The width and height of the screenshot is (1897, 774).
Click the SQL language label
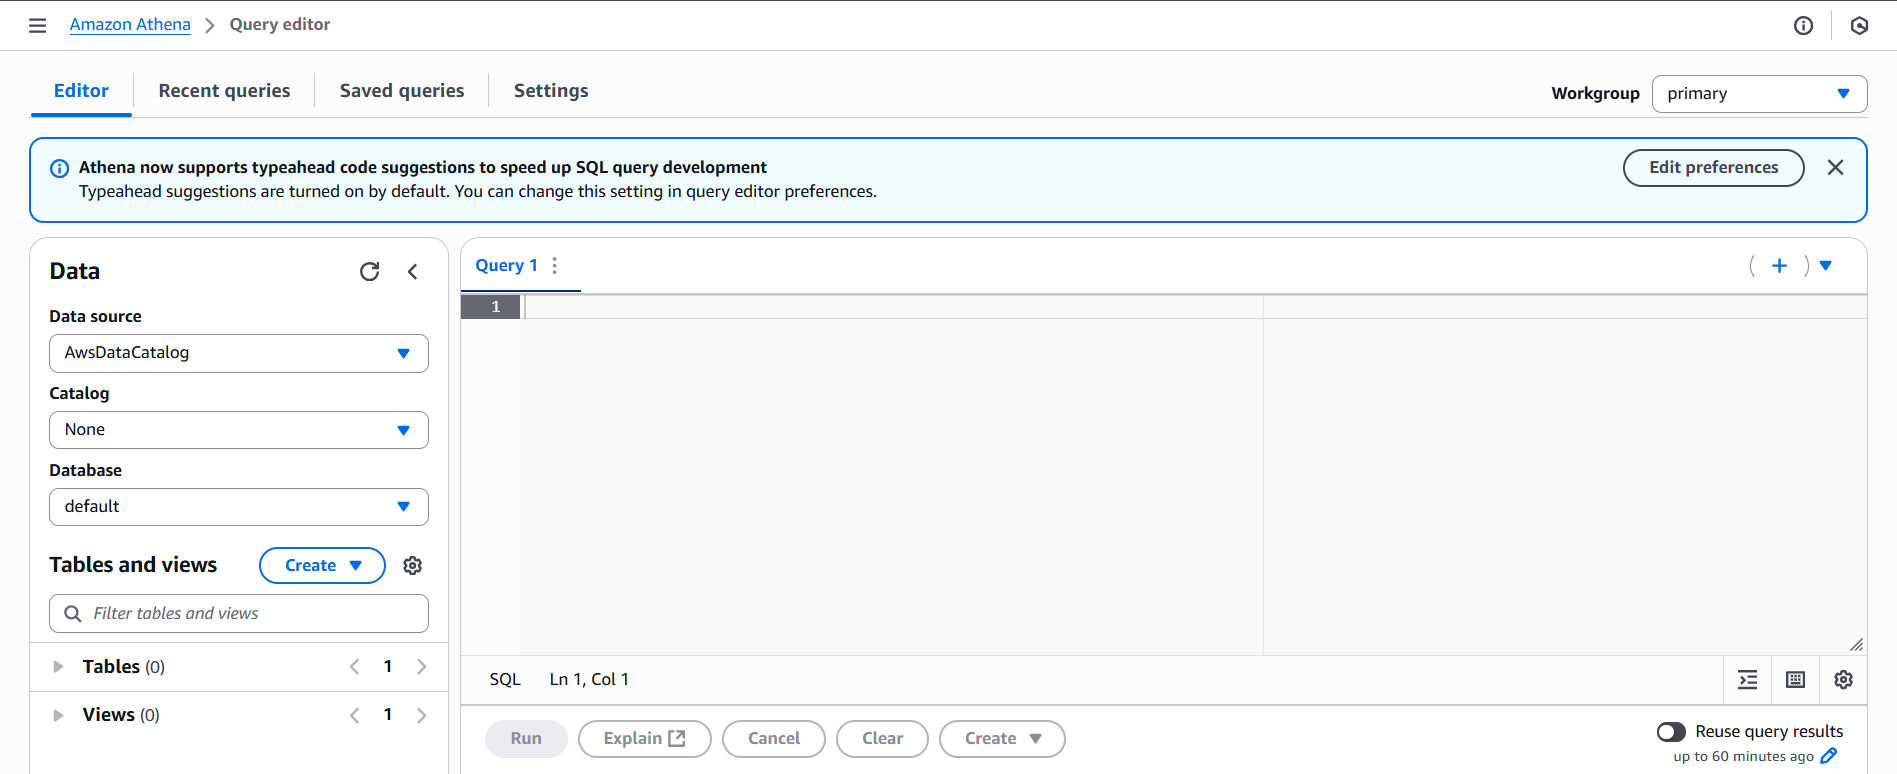point(505,680)
